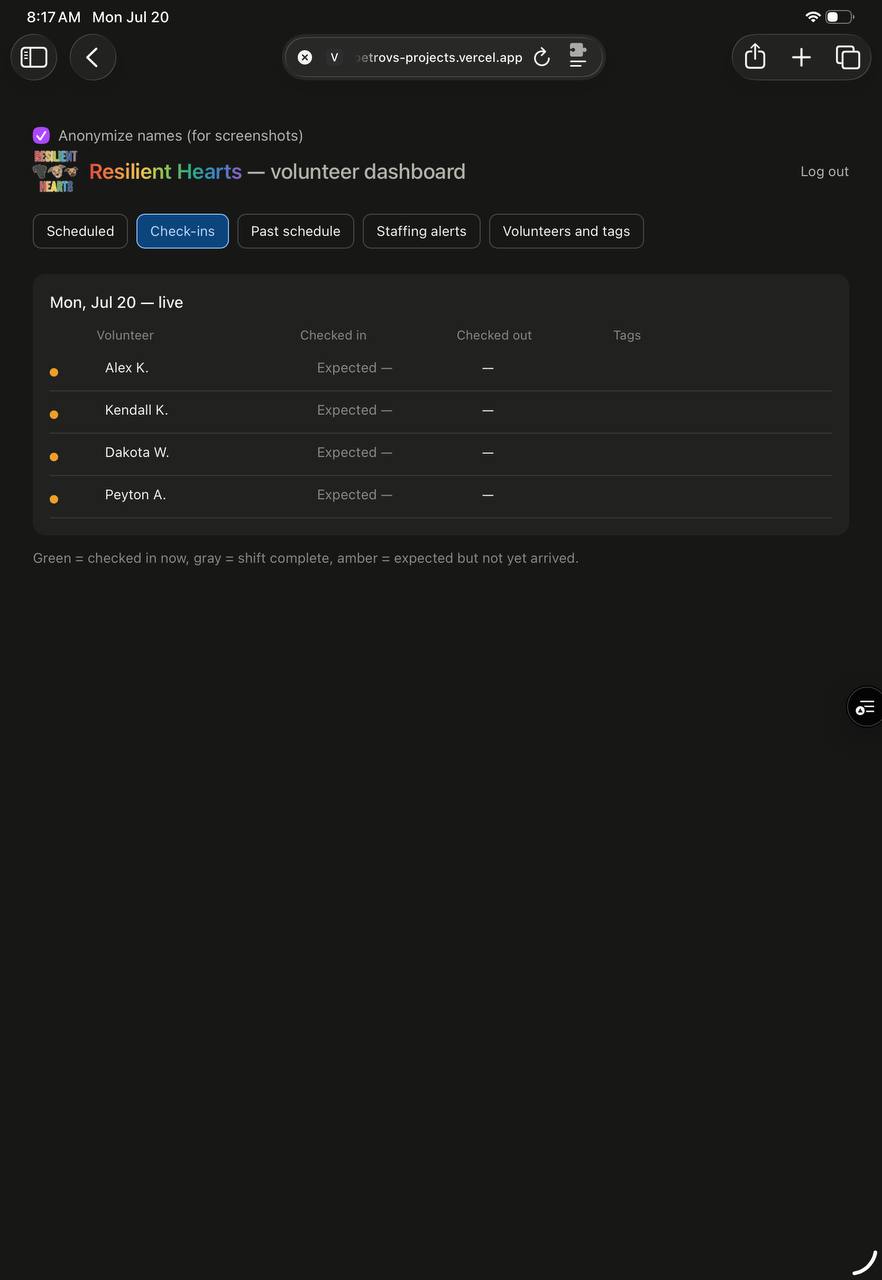Go back with the back arrow

93,57
